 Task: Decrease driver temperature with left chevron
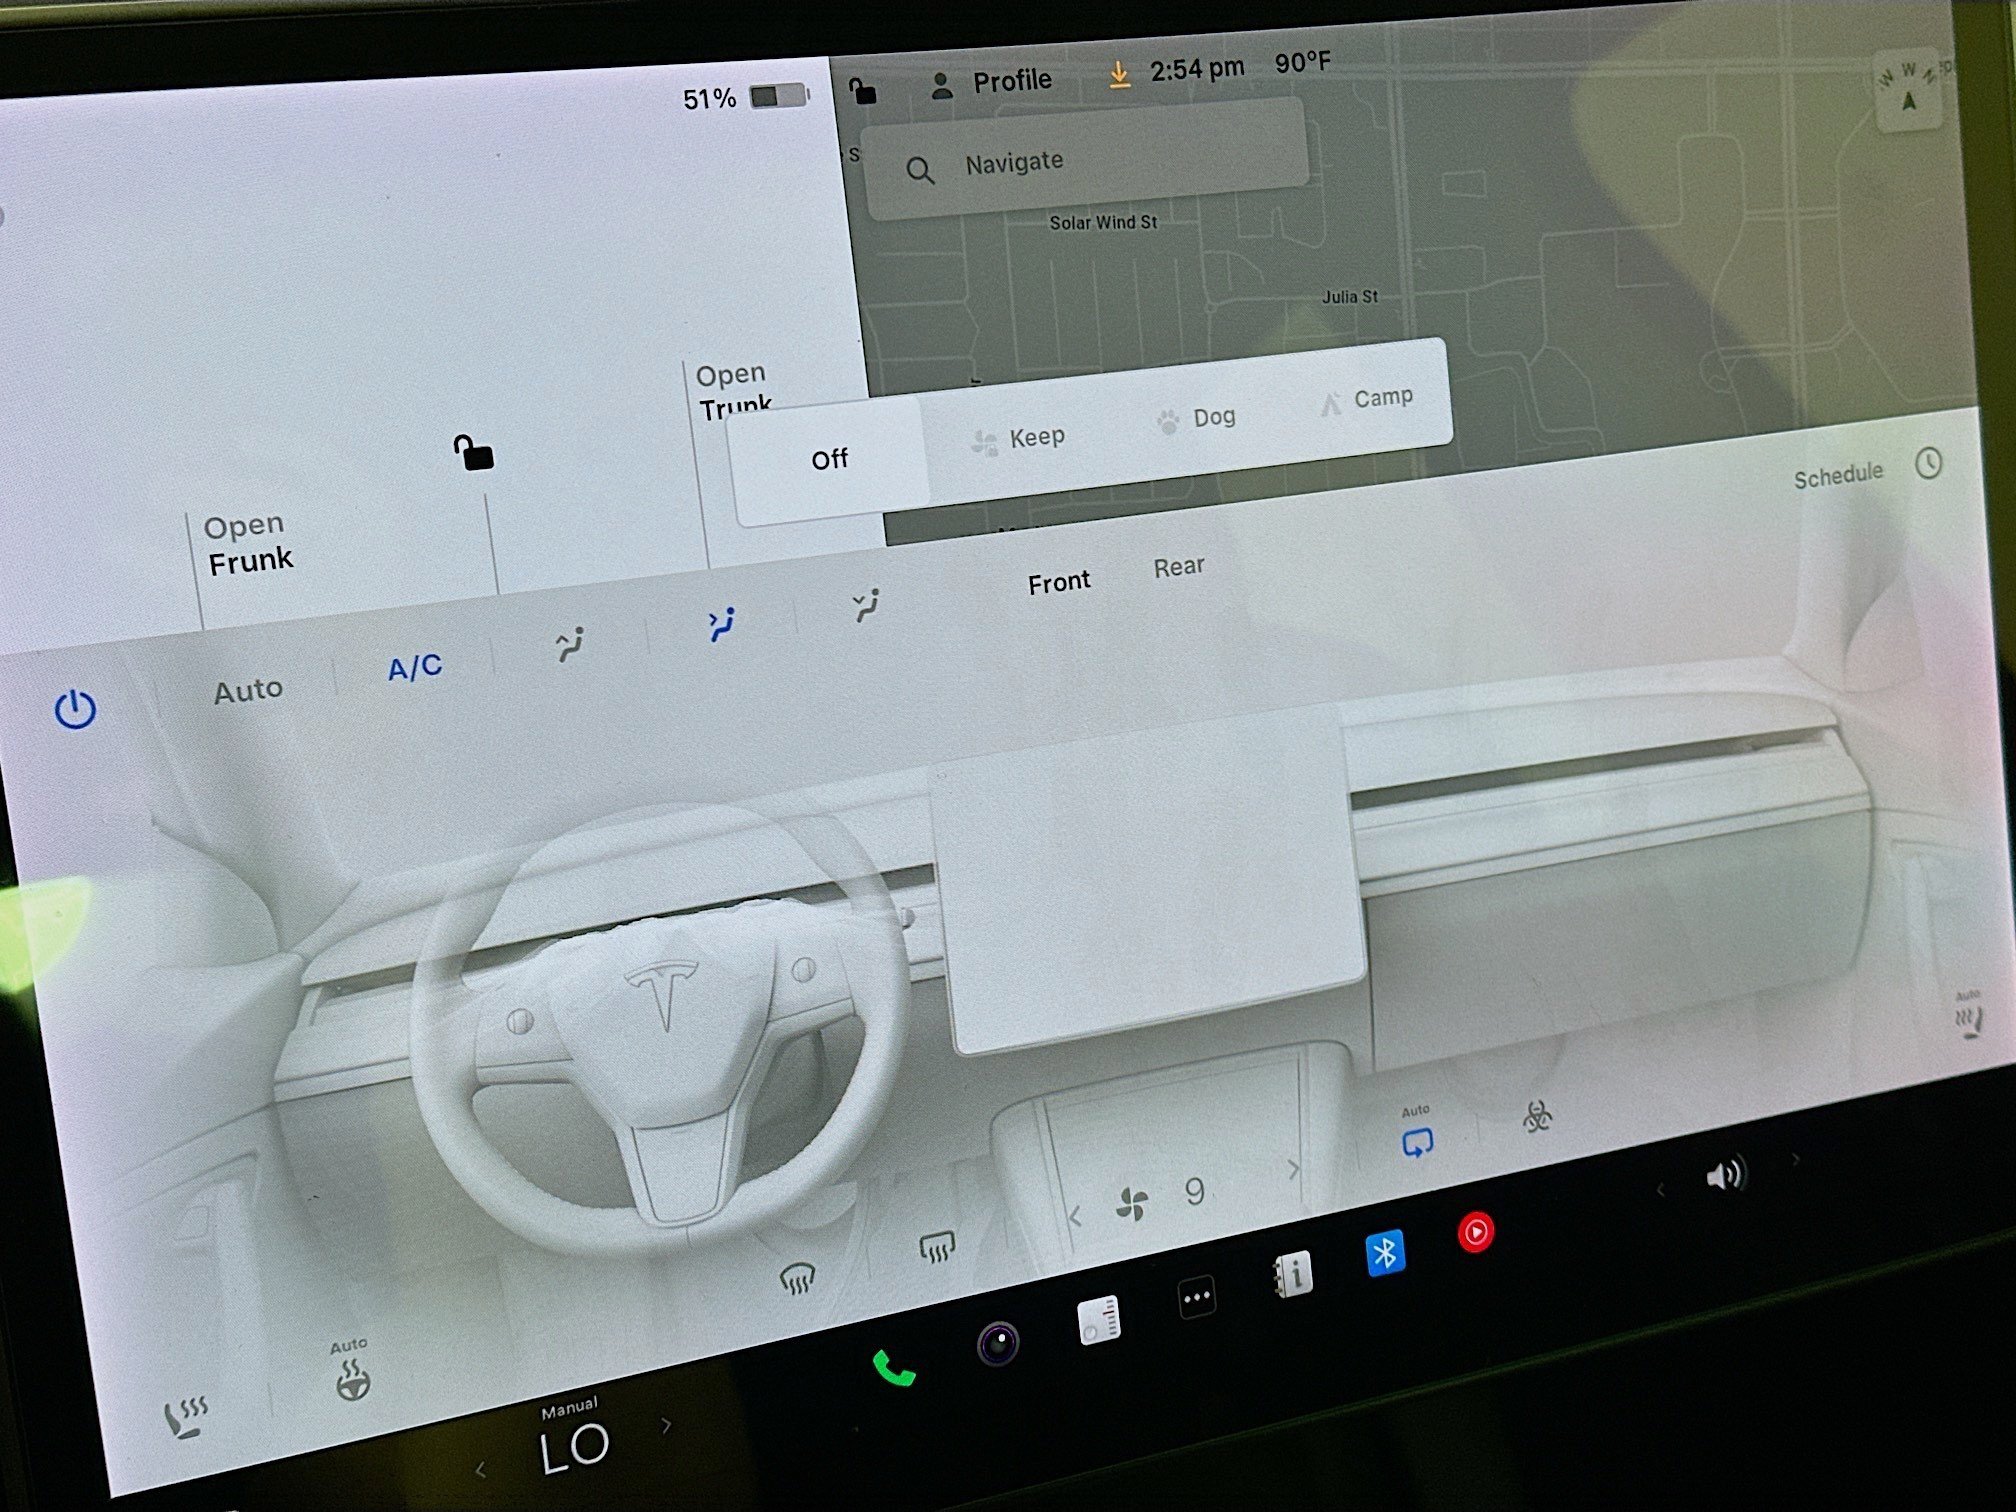481,1469
